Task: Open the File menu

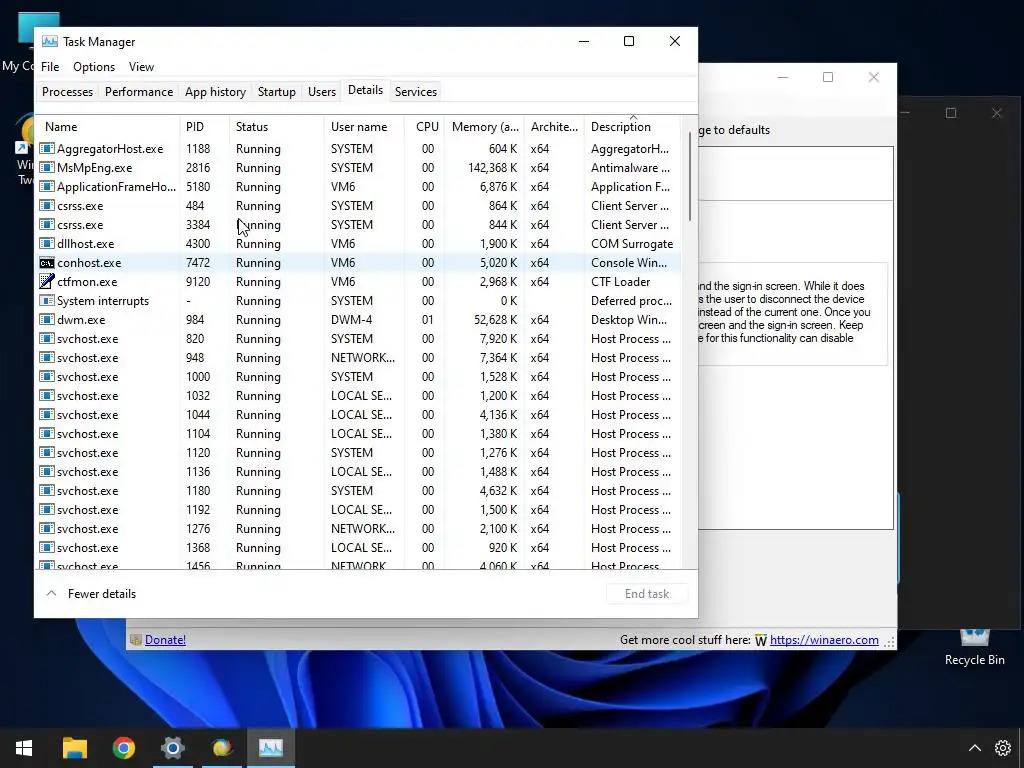Action: pyautogui.click(x=50, y=67)
